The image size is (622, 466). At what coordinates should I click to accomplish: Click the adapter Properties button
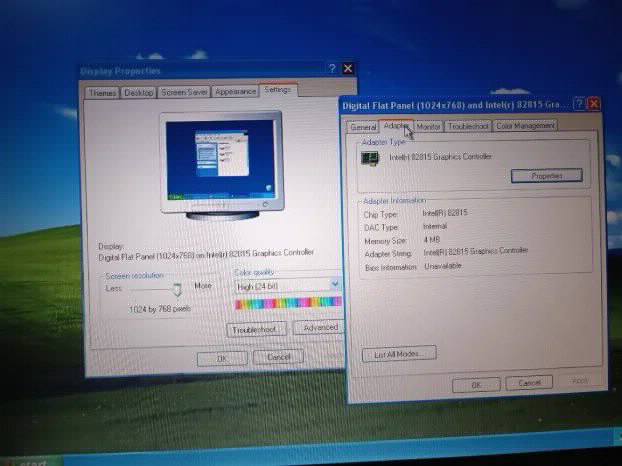click(547, 176)
